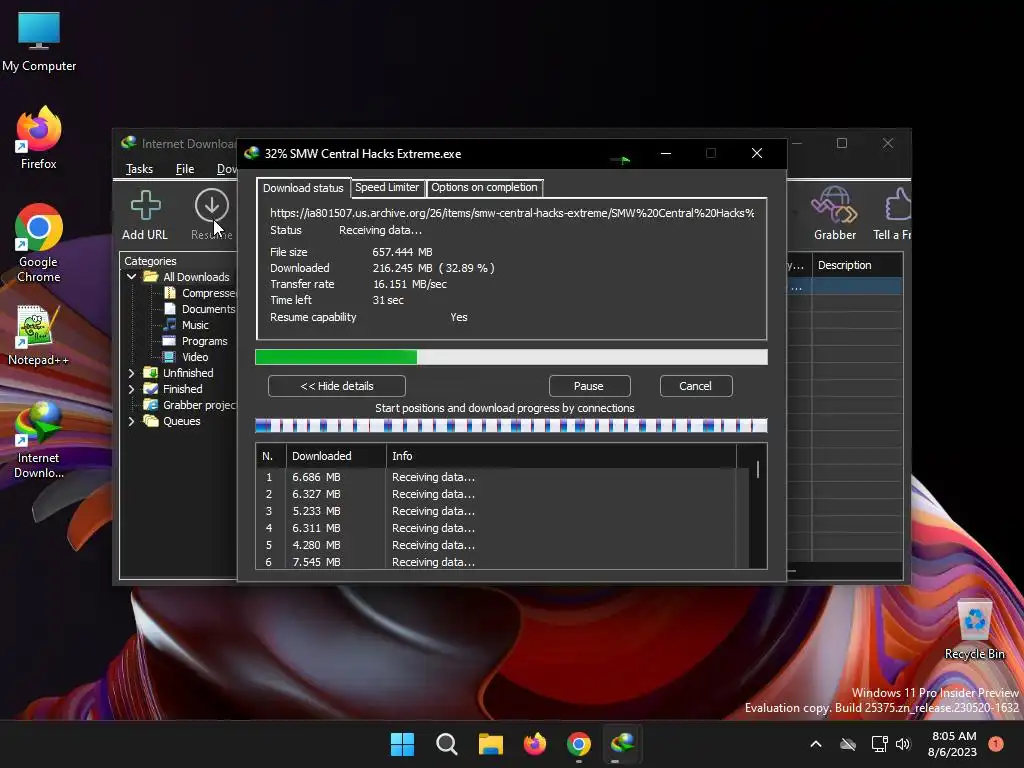
Task: Click the green download progress bar
Action: (x=511, y=357)
